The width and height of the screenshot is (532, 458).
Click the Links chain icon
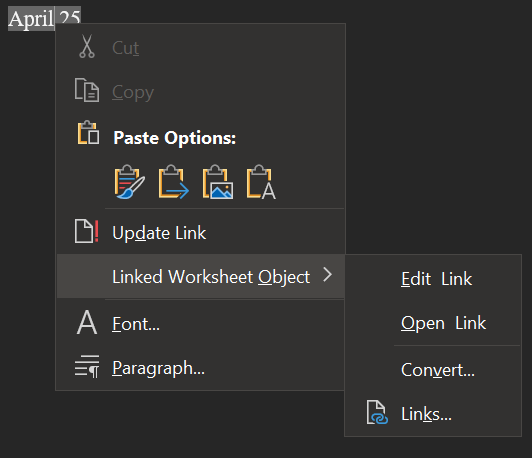pos(377,412)
